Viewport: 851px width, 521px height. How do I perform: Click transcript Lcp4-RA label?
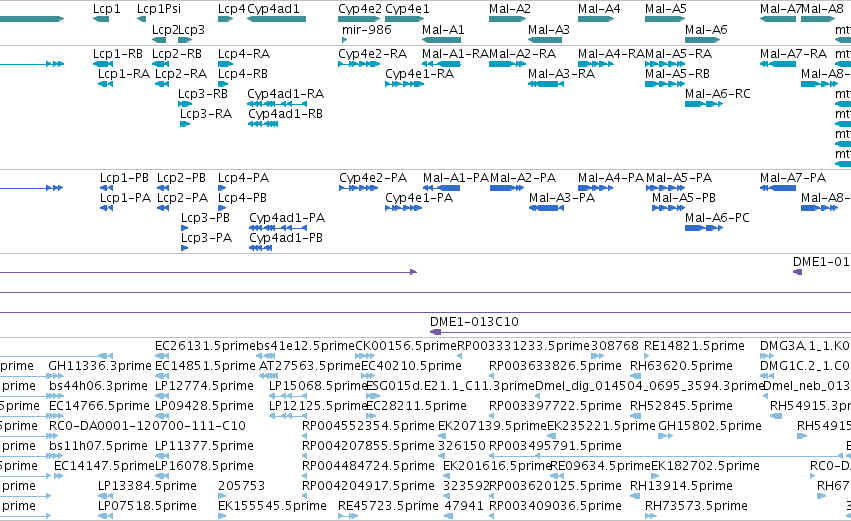[244, 54]
